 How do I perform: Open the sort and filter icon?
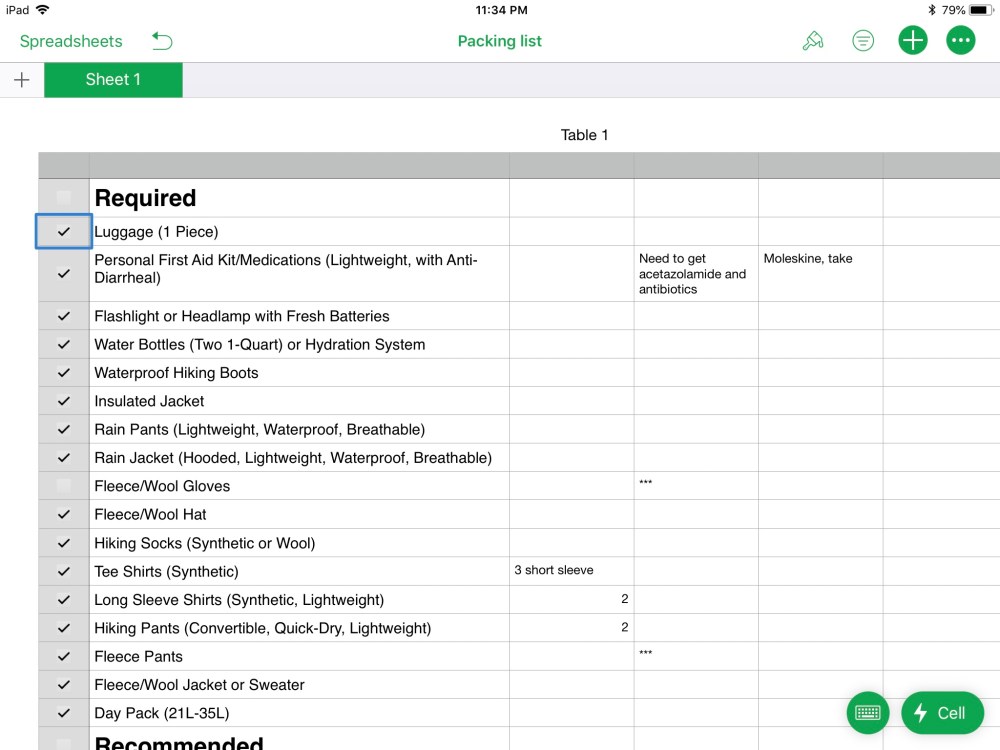click(x=863, y=41)
